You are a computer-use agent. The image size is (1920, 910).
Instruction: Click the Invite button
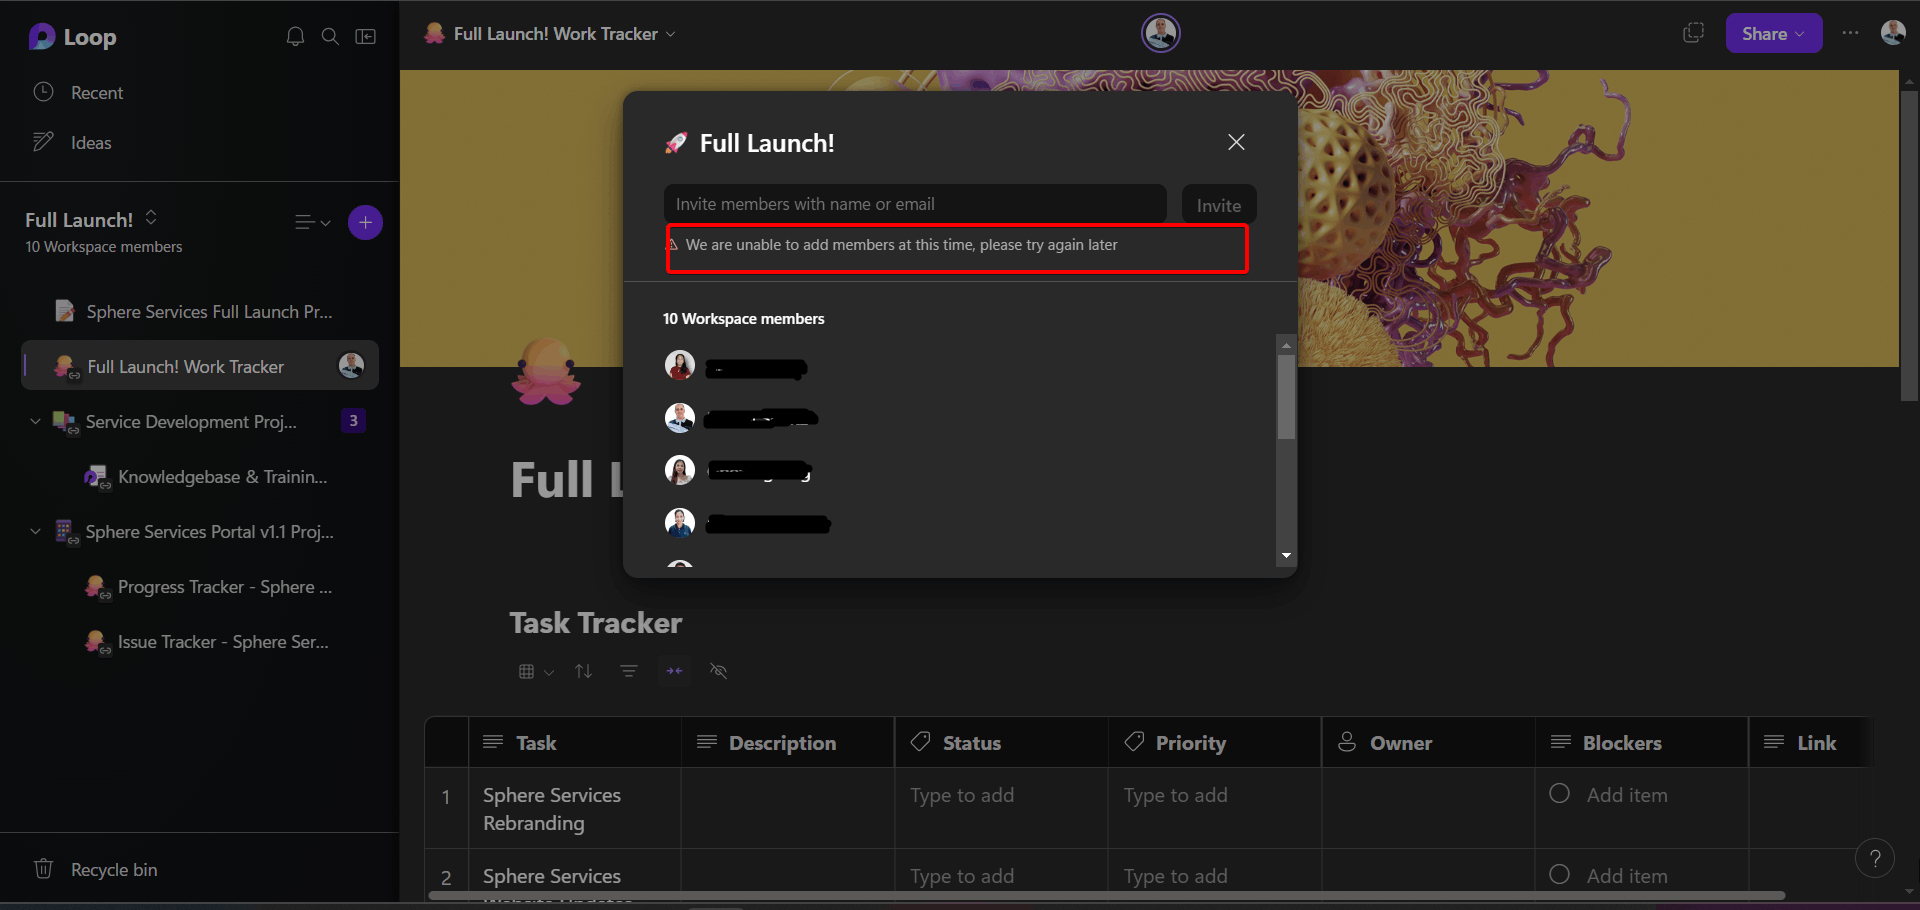[1219, 205]
